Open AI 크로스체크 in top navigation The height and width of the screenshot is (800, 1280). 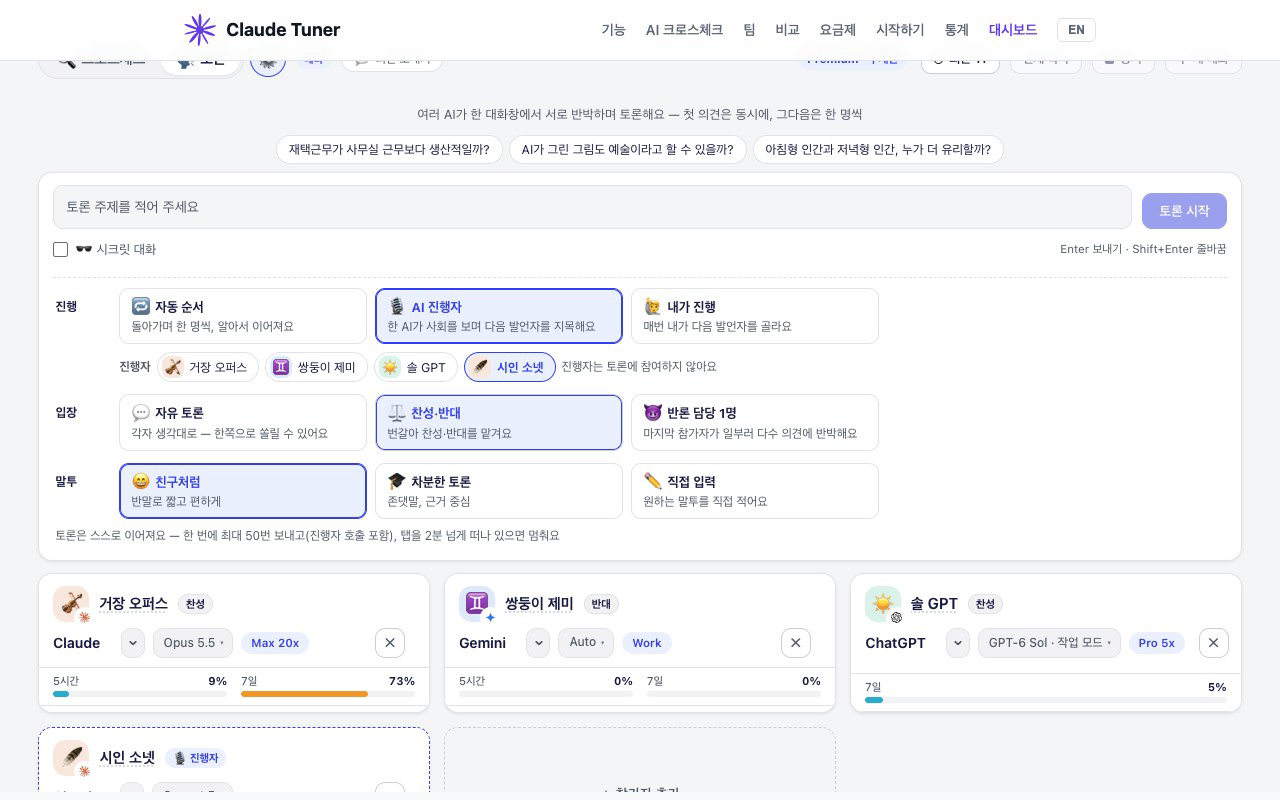(x=684, y=30)
